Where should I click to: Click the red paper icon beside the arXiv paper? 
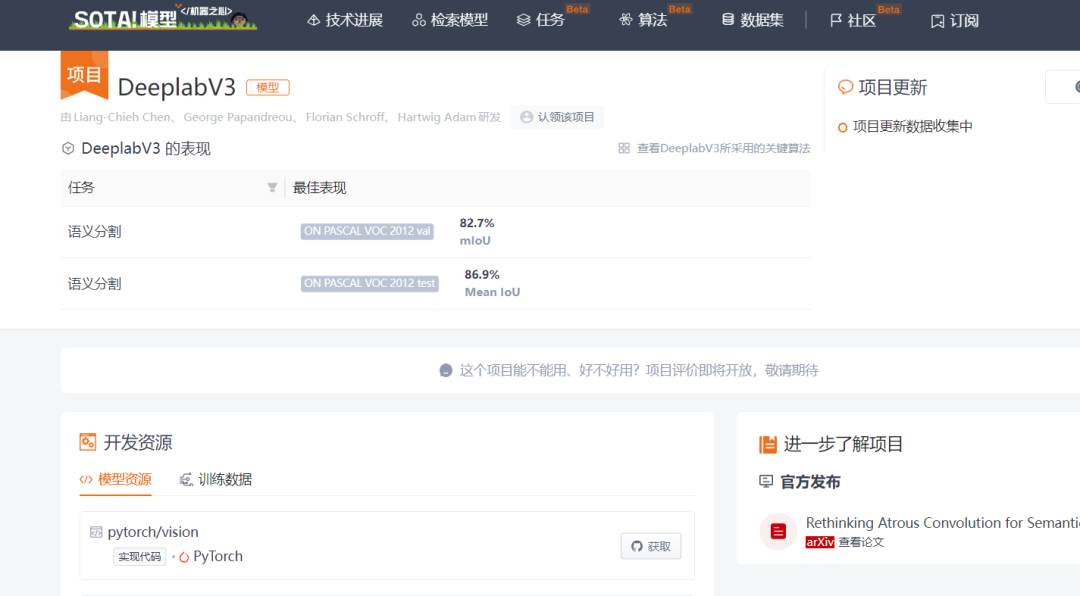777,531
